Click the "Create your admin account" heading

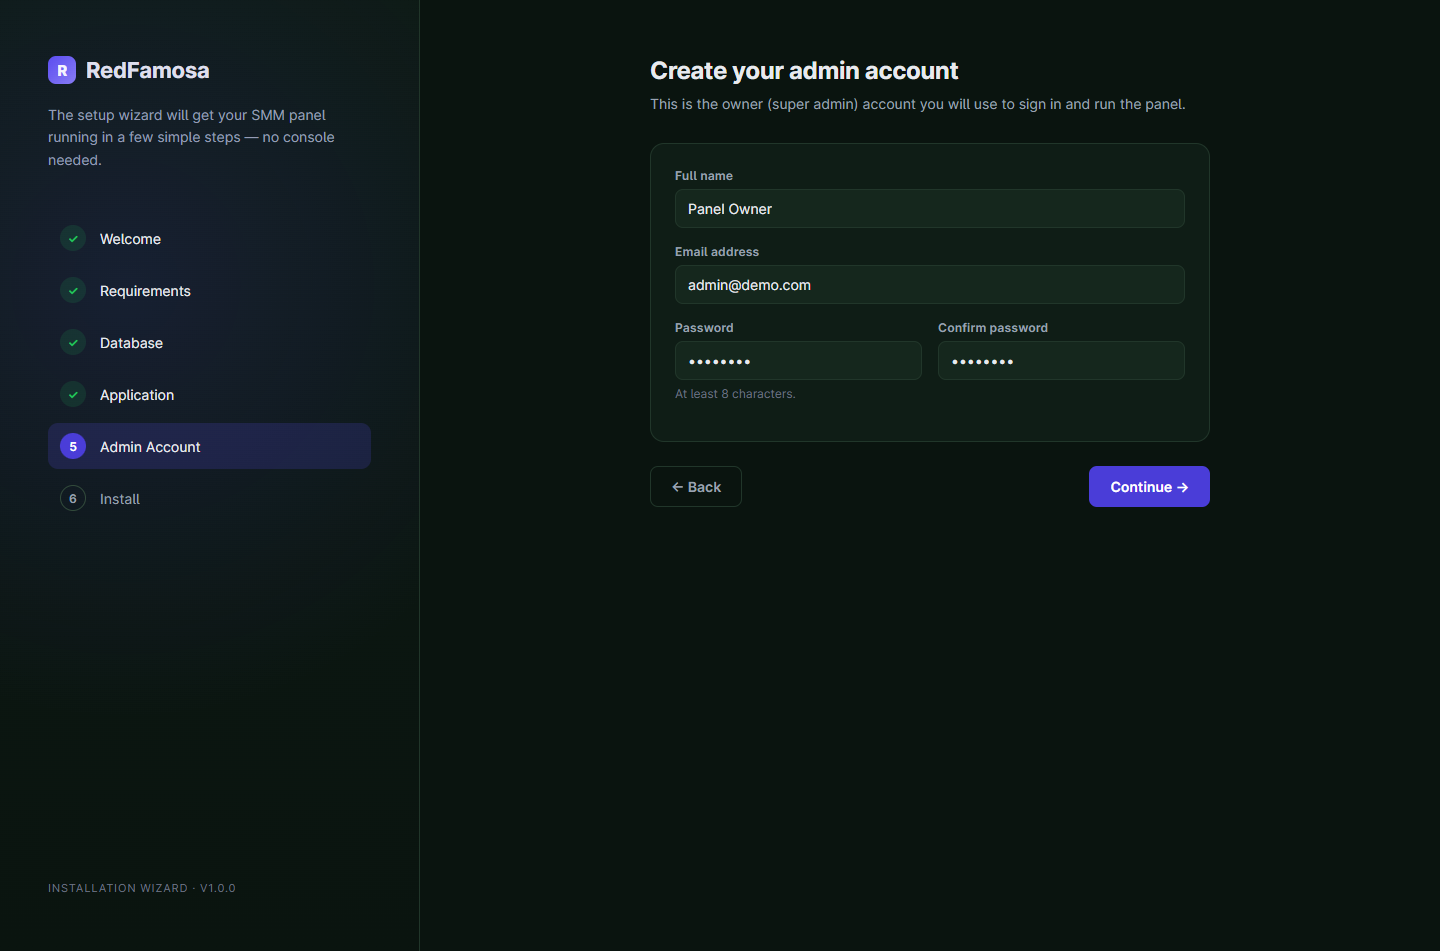pyautogui.click(x=804, y=70)
